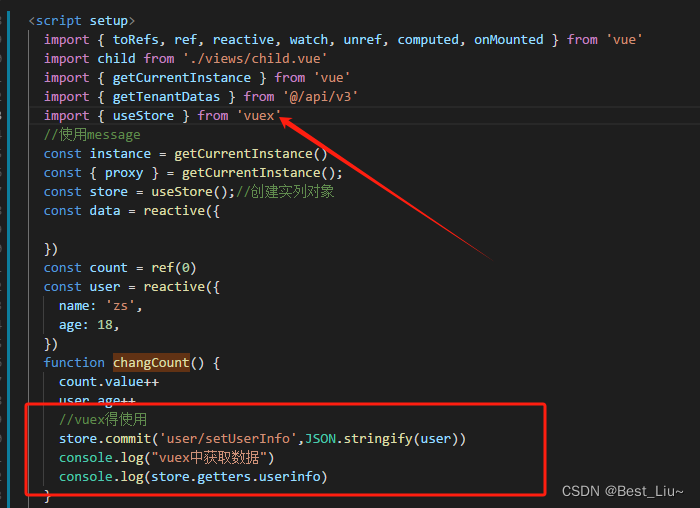Click the age value 18
The width and height of the screenshot is (700, 508).
click(105, 325)
